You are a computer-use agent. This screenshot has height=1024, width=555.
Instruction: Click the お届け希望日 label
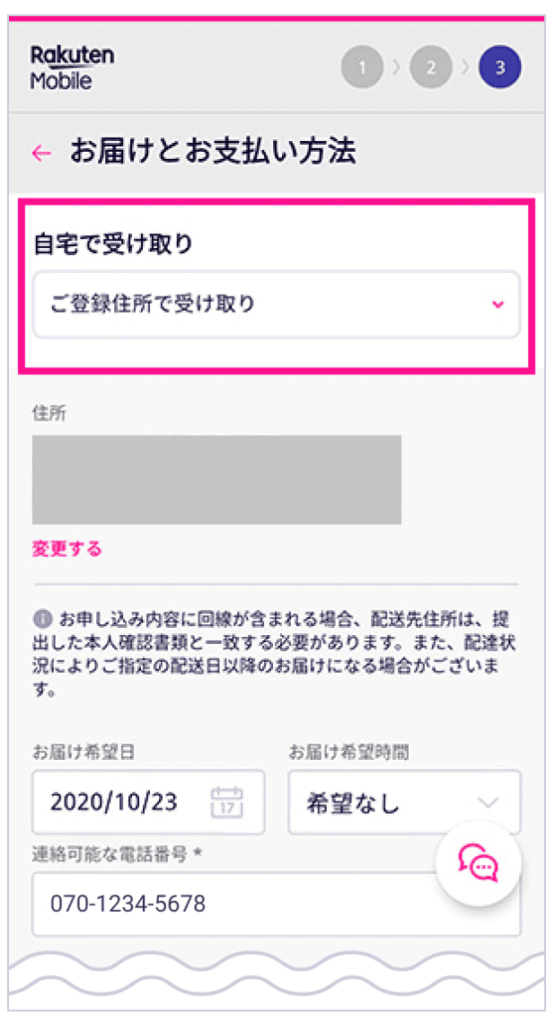84,752
